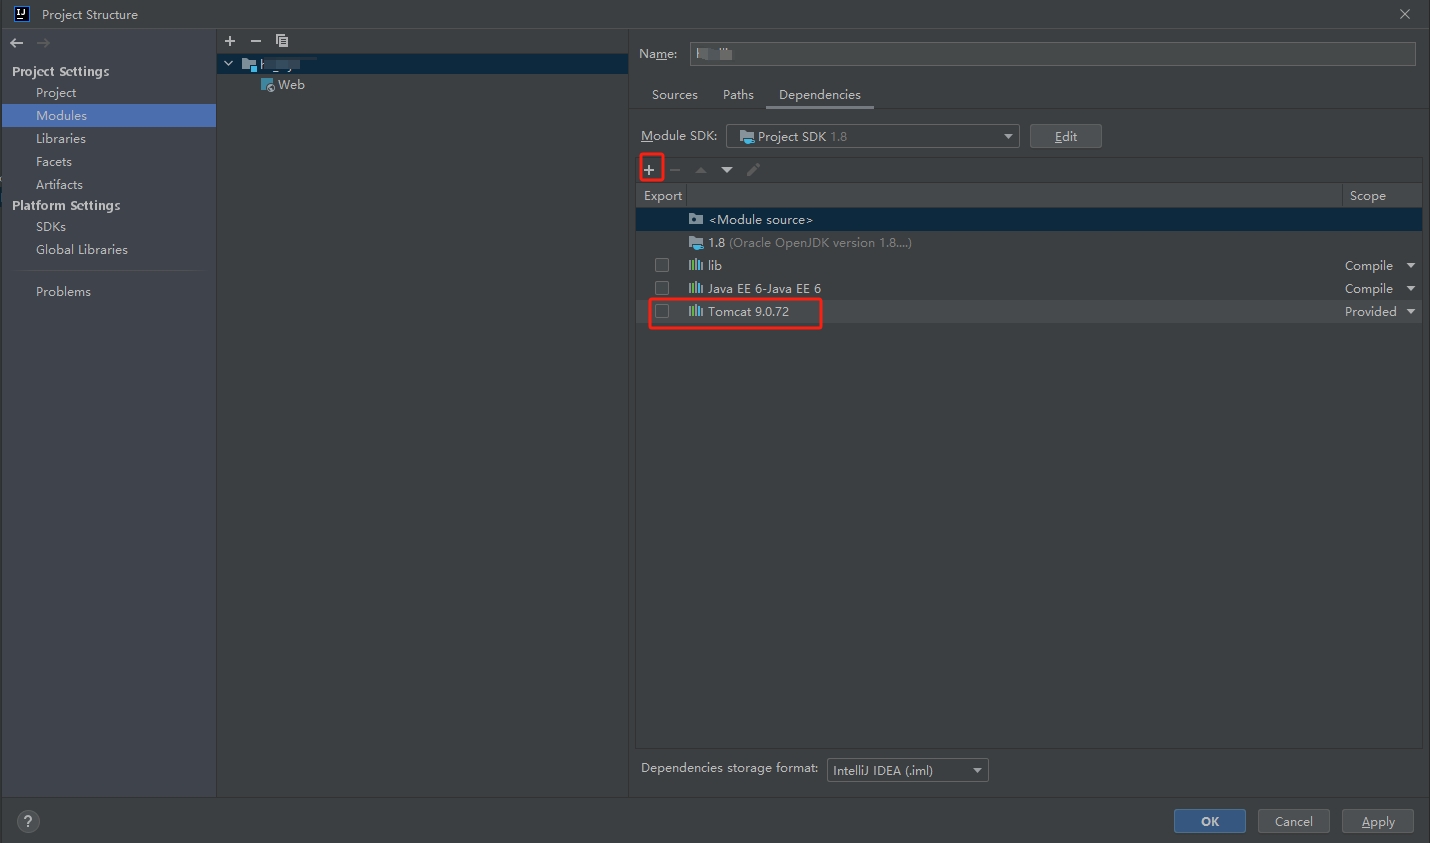
Task: Click the remove dependency minus icon
Action: pyautogui.click(x=675, y=170)
